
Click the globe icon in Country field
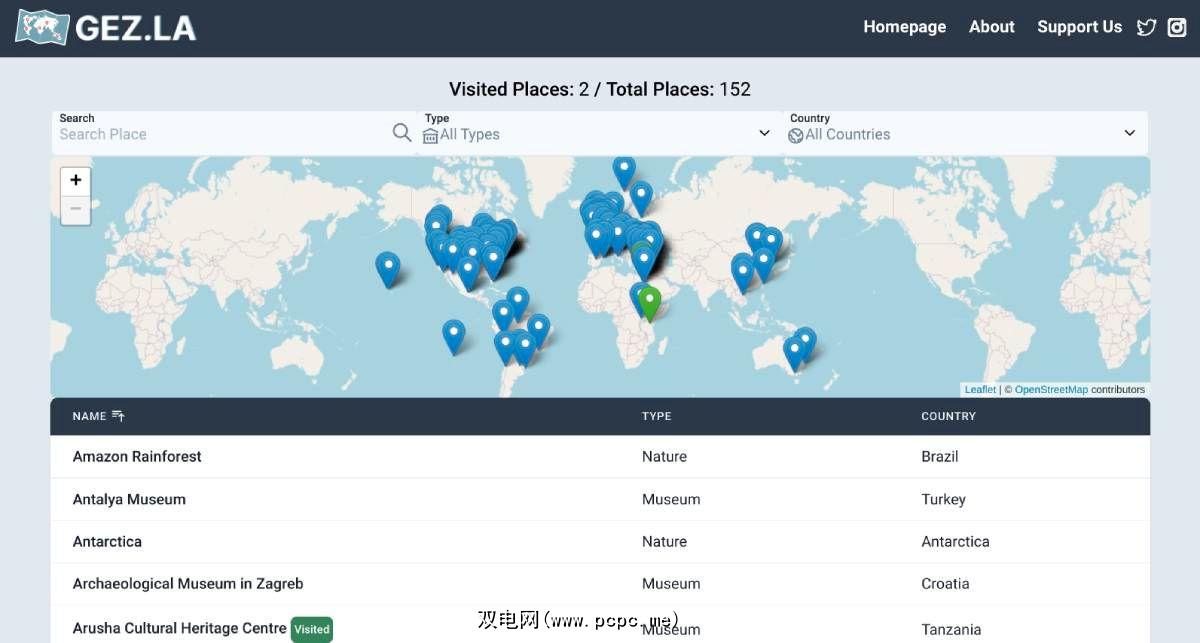click(x=796, y=135)
